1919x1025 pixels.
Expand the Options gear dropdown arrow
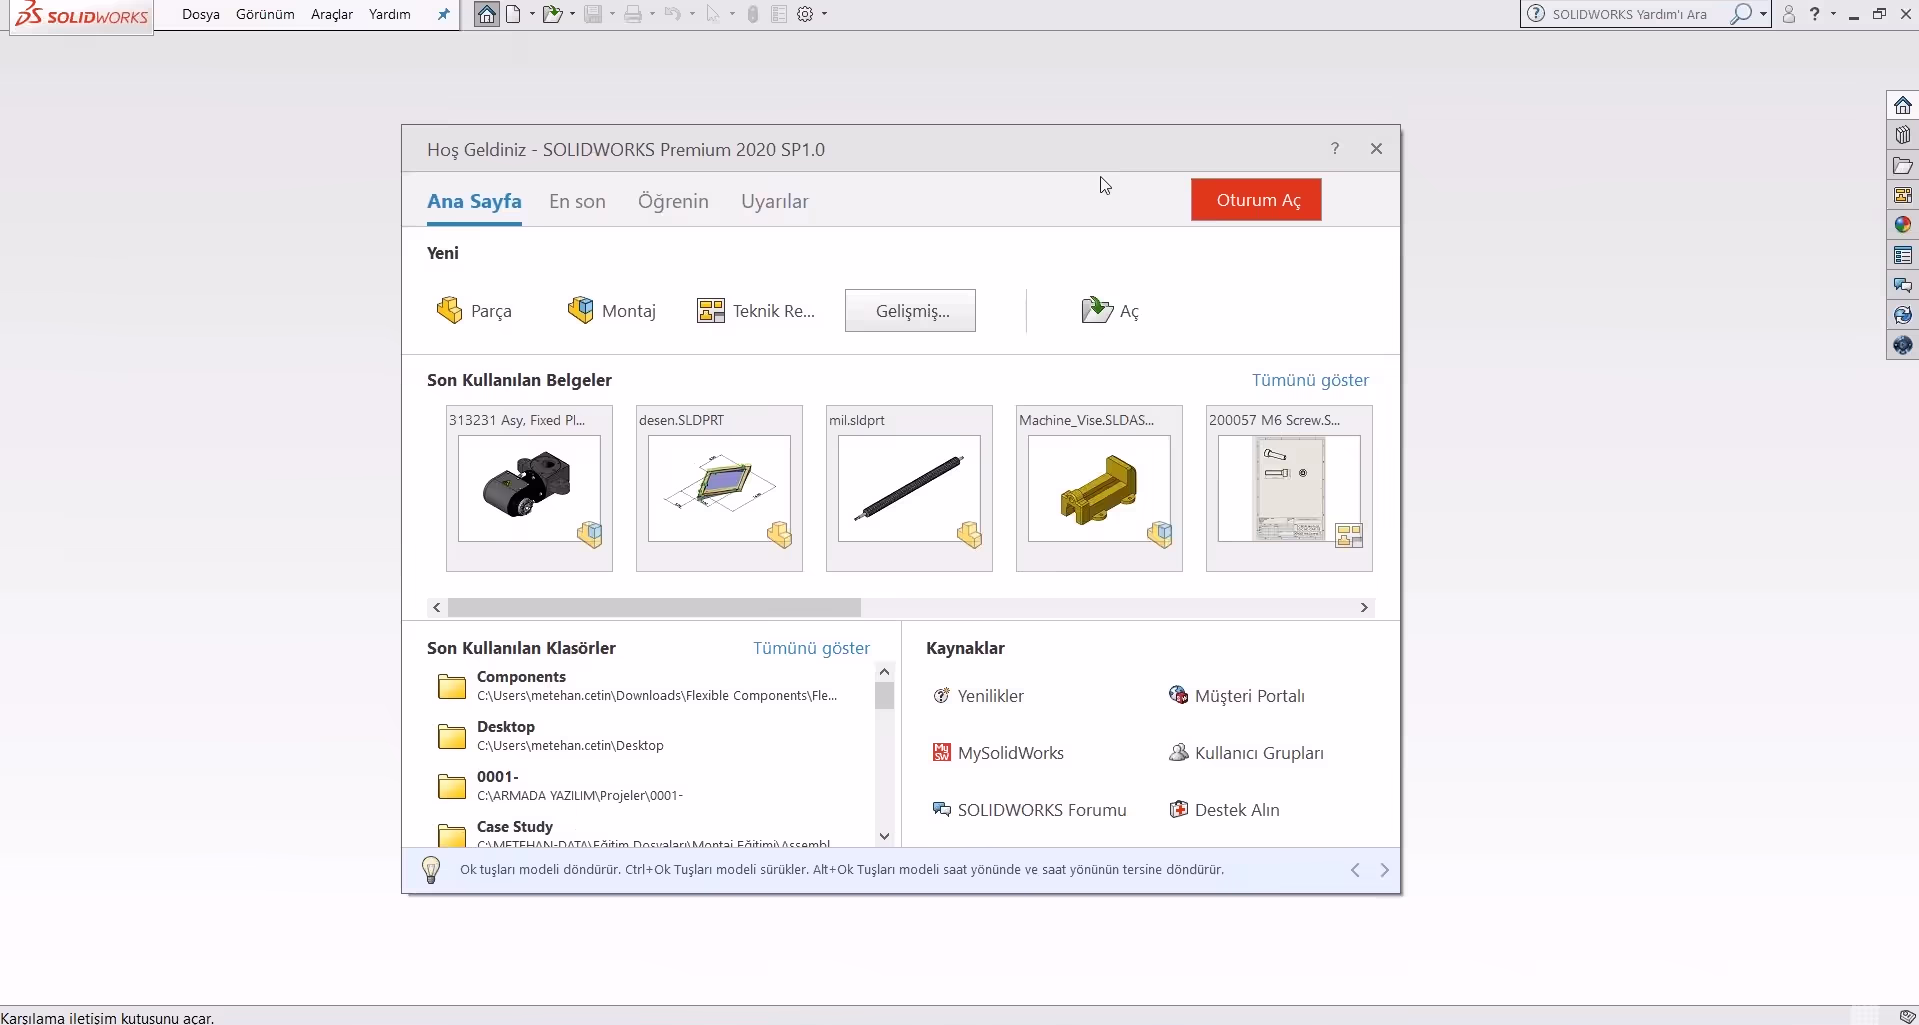[x=824, y=14]
